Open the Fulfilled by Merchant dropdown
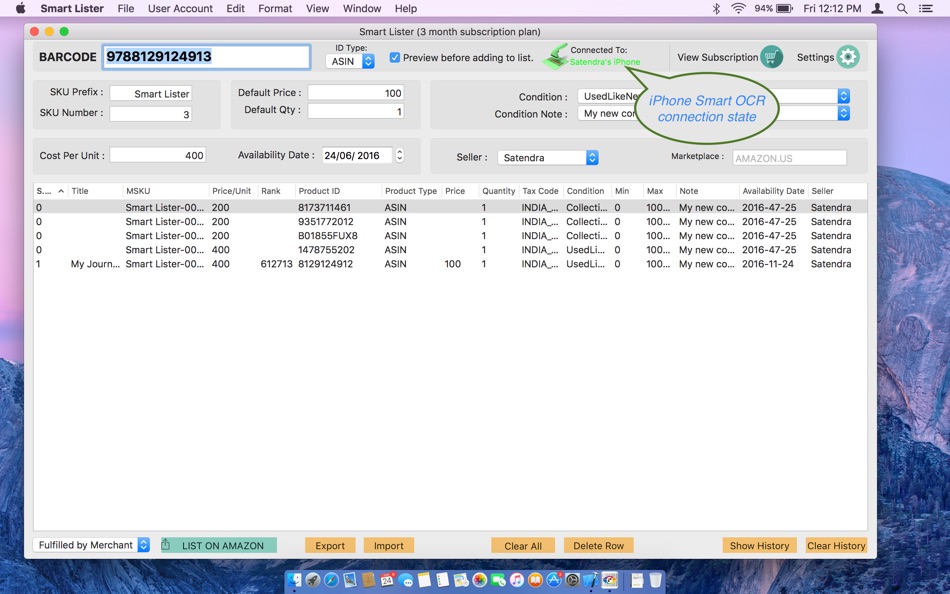 click(x=91, y=545)
